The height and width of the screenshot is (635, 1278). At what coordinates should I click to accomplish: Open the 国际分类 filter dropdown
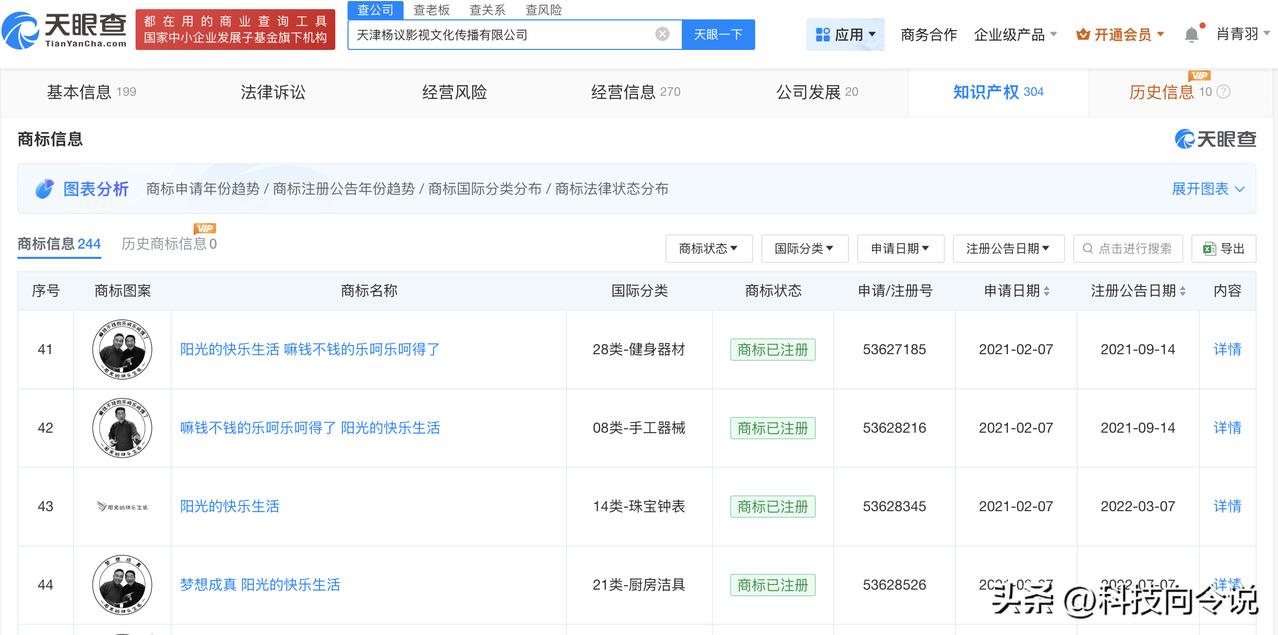pos(805,249)
